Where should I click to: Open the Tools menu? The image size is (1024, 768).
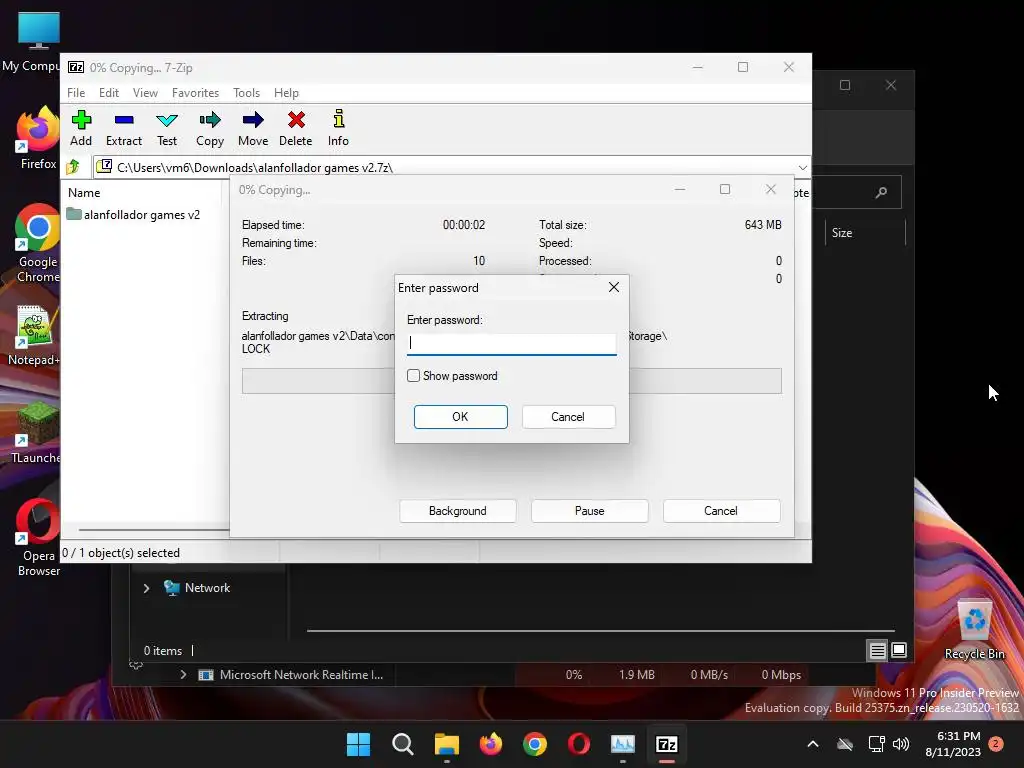click(246, 93)
